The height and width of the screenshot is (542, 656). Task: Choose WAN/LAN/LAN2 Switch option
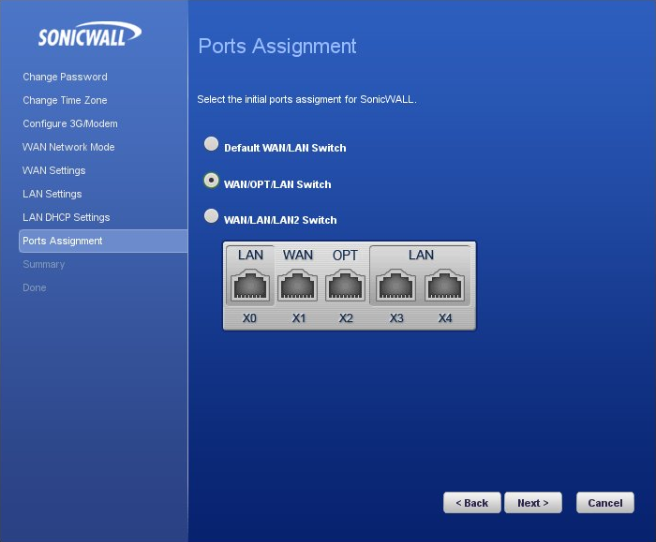[x=211, y=216]
